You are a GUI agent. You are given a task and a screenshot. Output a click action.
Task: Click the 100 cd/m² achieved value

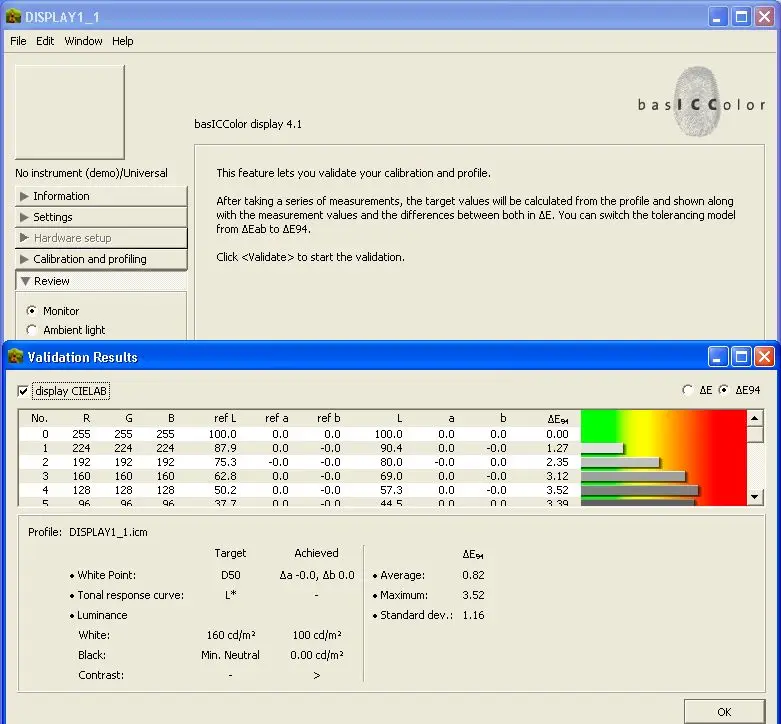click(x=317, y=635)
